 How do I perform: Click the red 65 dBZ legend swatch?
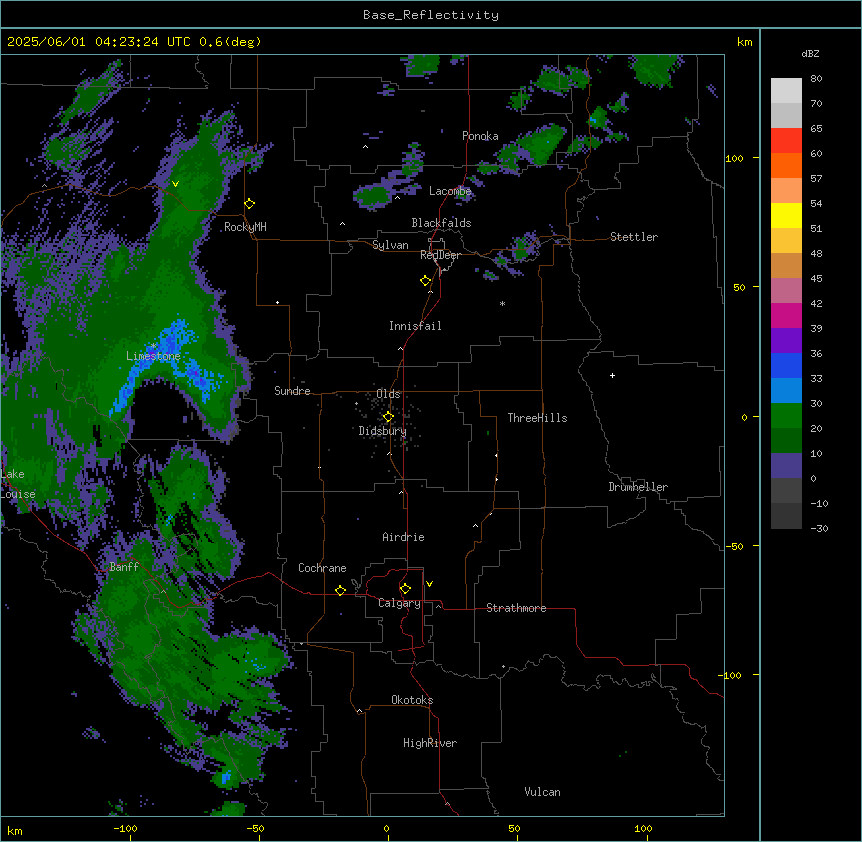click(786, 140)
